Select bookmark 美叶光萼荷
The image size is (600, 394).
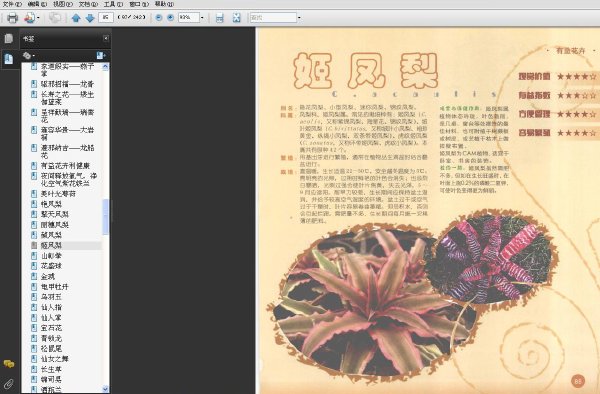coord(58,194)
